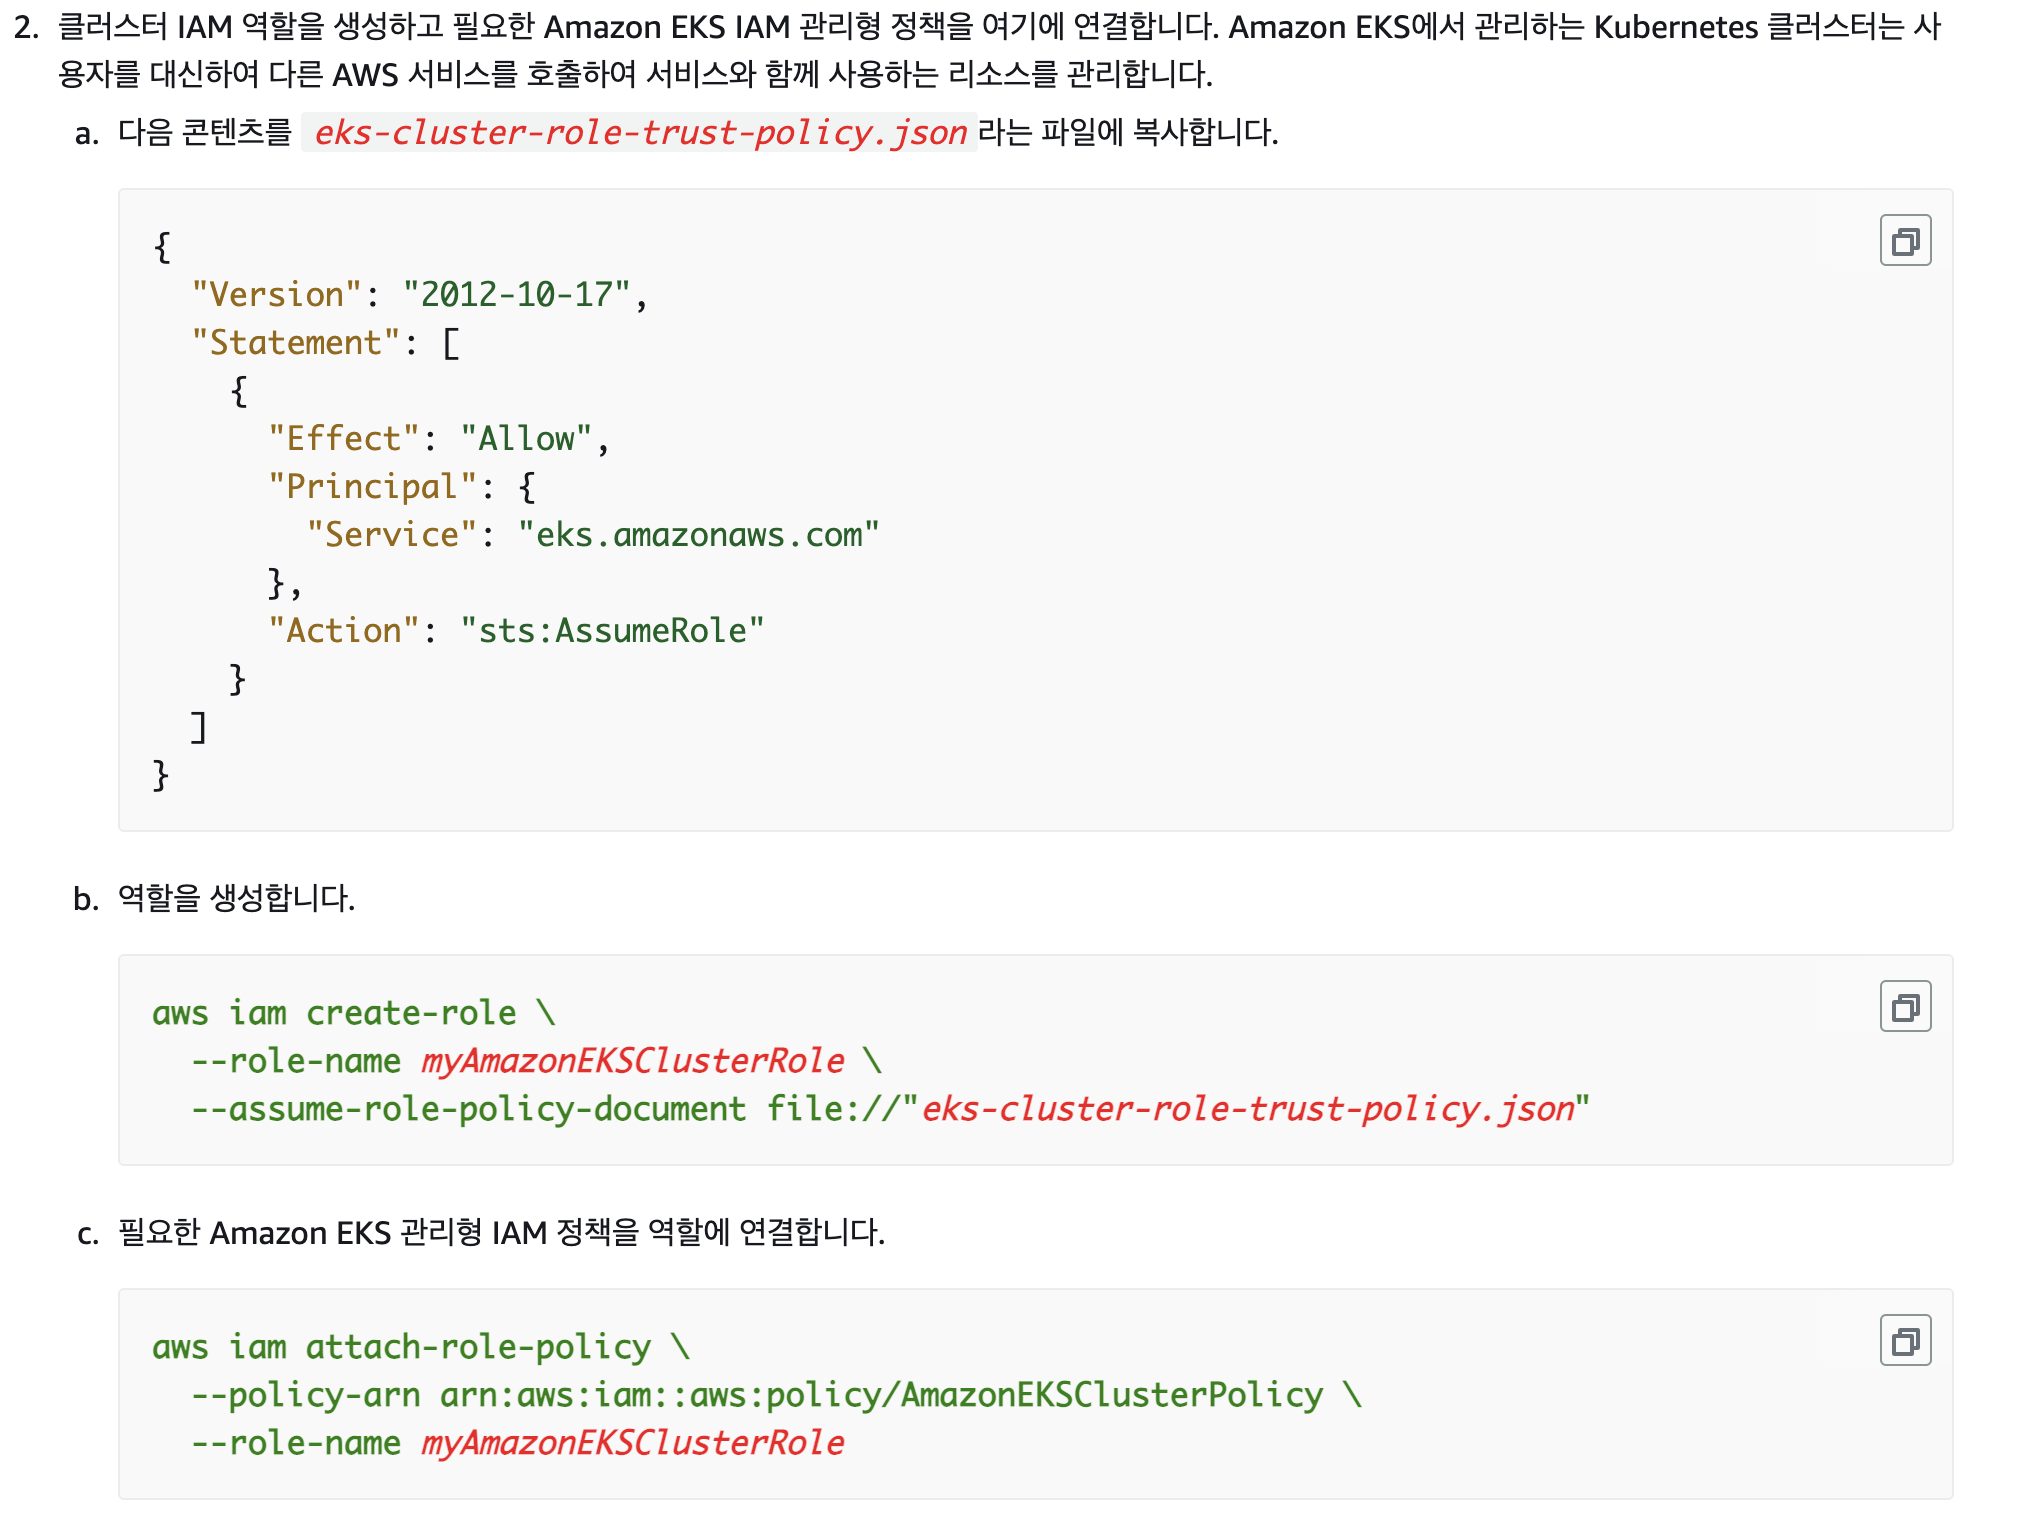Image resolution: width=2028 pixels, height=1522 pixels.
Task: Click the "Statement" key in the JSON
Action: point(296,343)
